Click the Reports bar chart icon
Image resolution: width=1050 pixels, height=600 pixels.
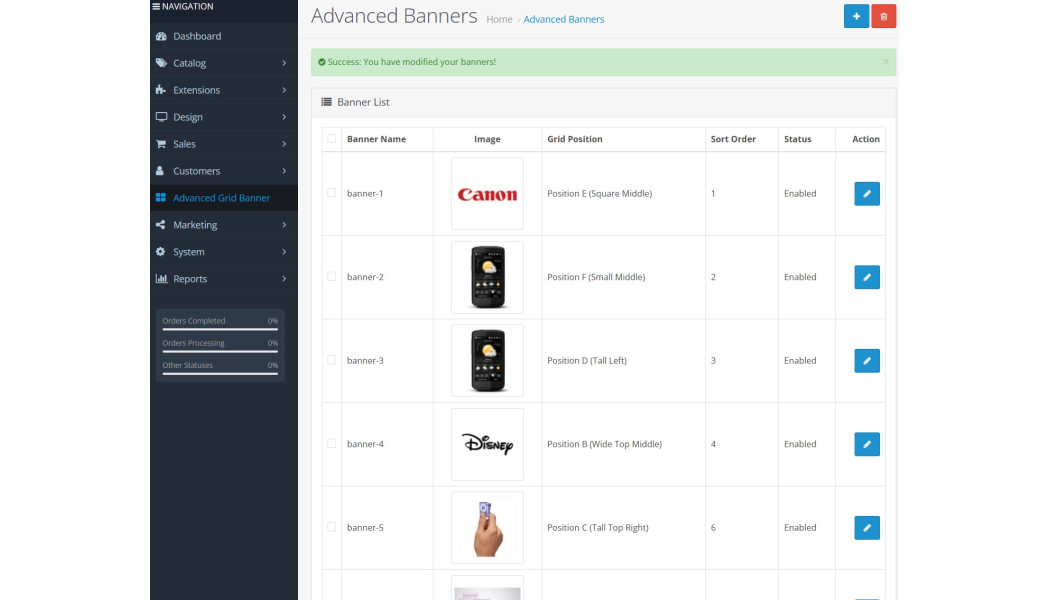click(x=161, y=279)
